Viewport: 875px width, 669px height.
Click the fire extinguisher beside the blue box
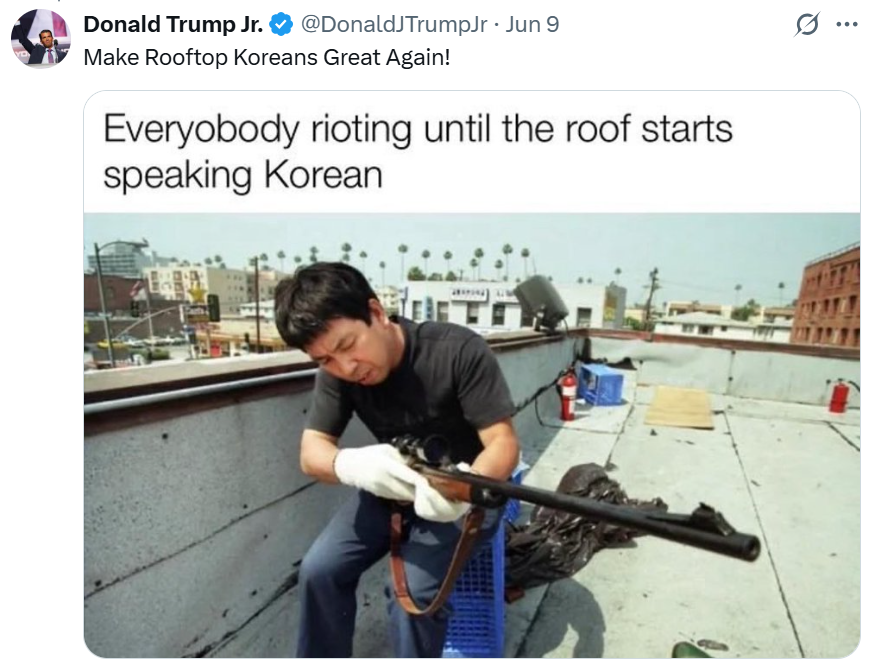pyautogui.click(x=568, y=394)
